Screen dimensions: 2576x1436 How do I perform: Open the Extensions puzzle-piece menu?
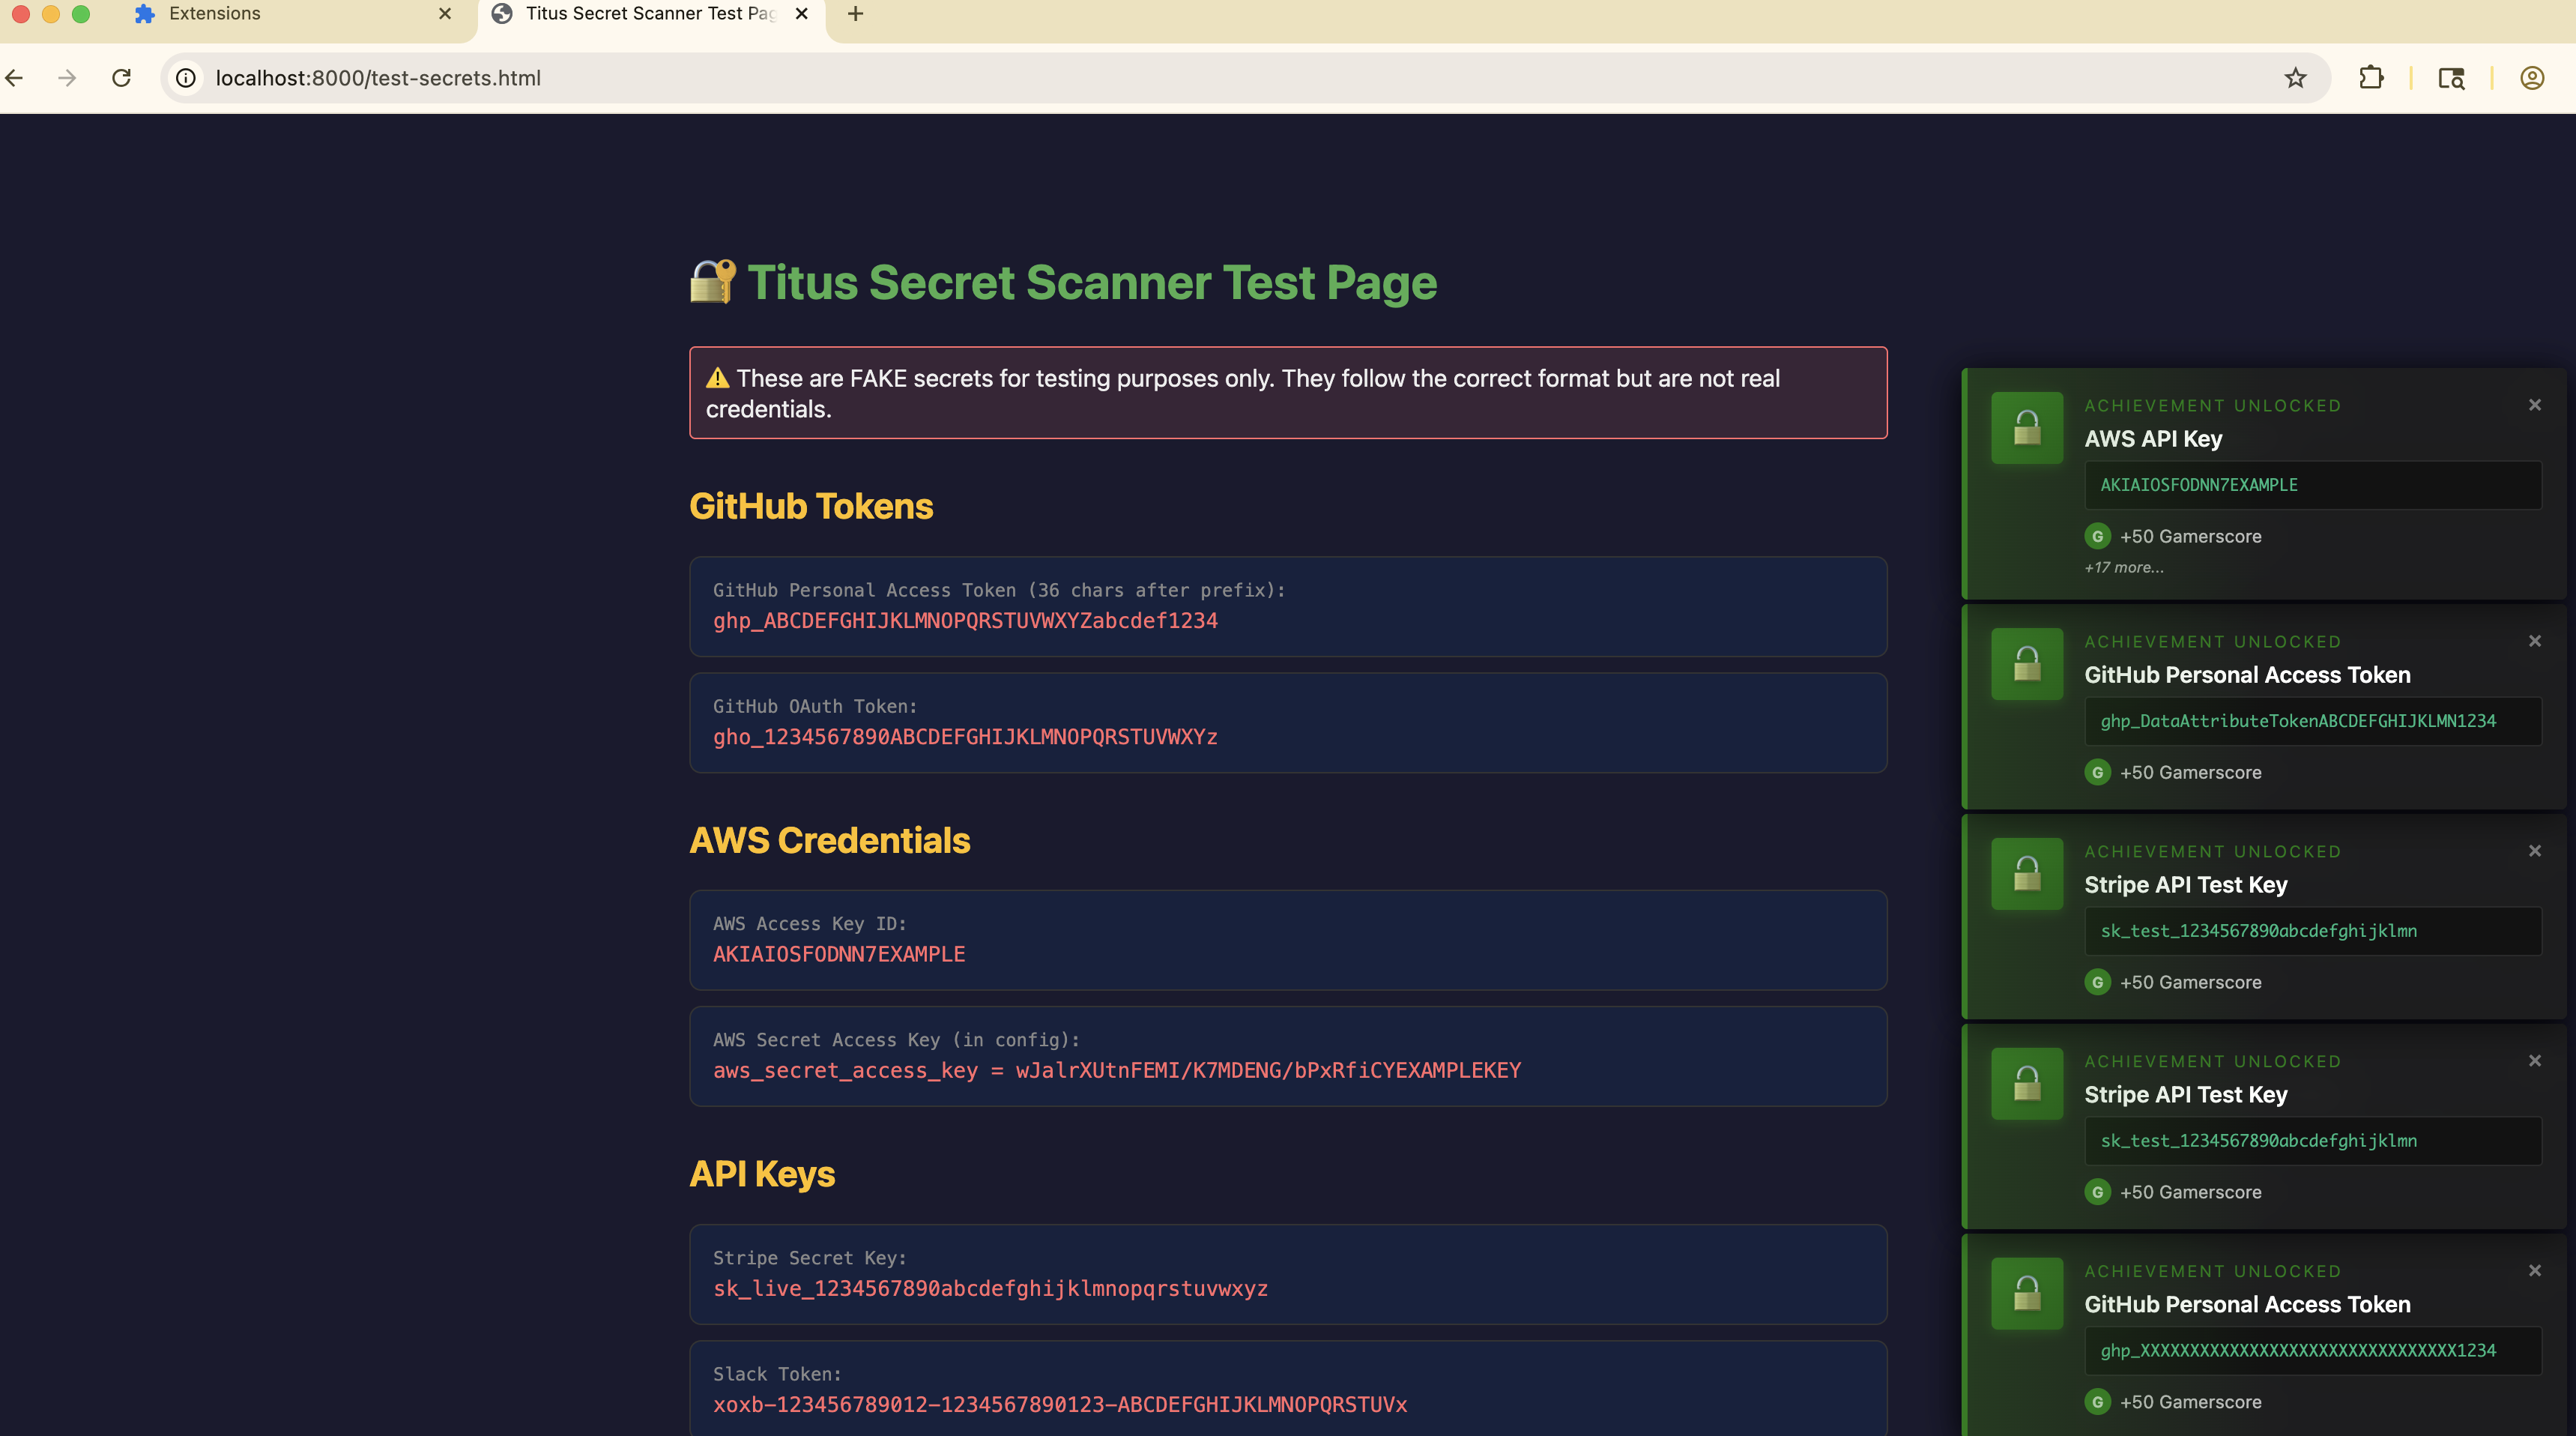[2372, 78]
